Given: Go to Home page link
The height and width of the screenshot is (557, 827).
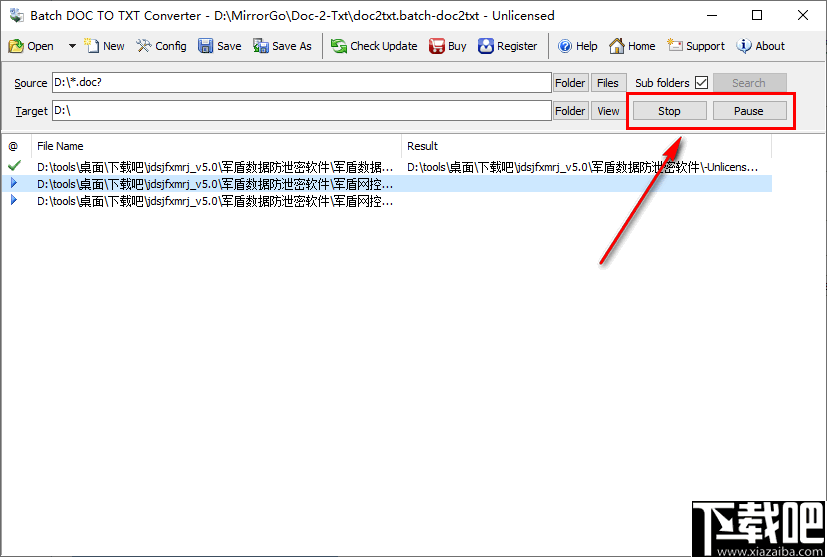Looking at the screenshot, I should point(632,46).
